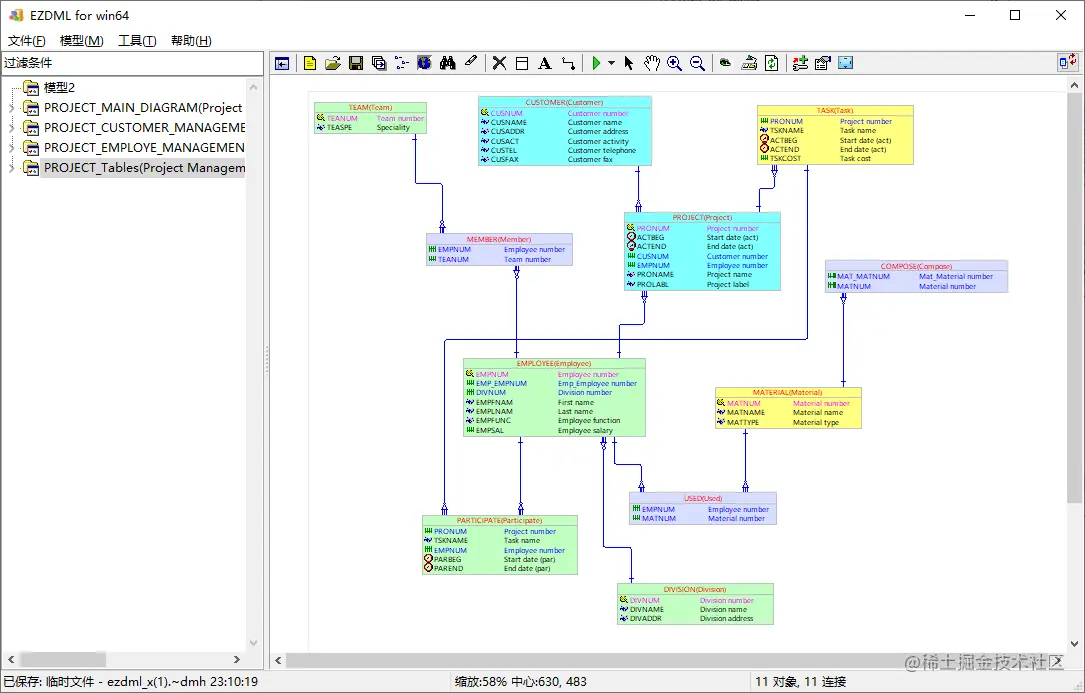
Task: Click the fit-to-window blue icon
Action: 846,64
